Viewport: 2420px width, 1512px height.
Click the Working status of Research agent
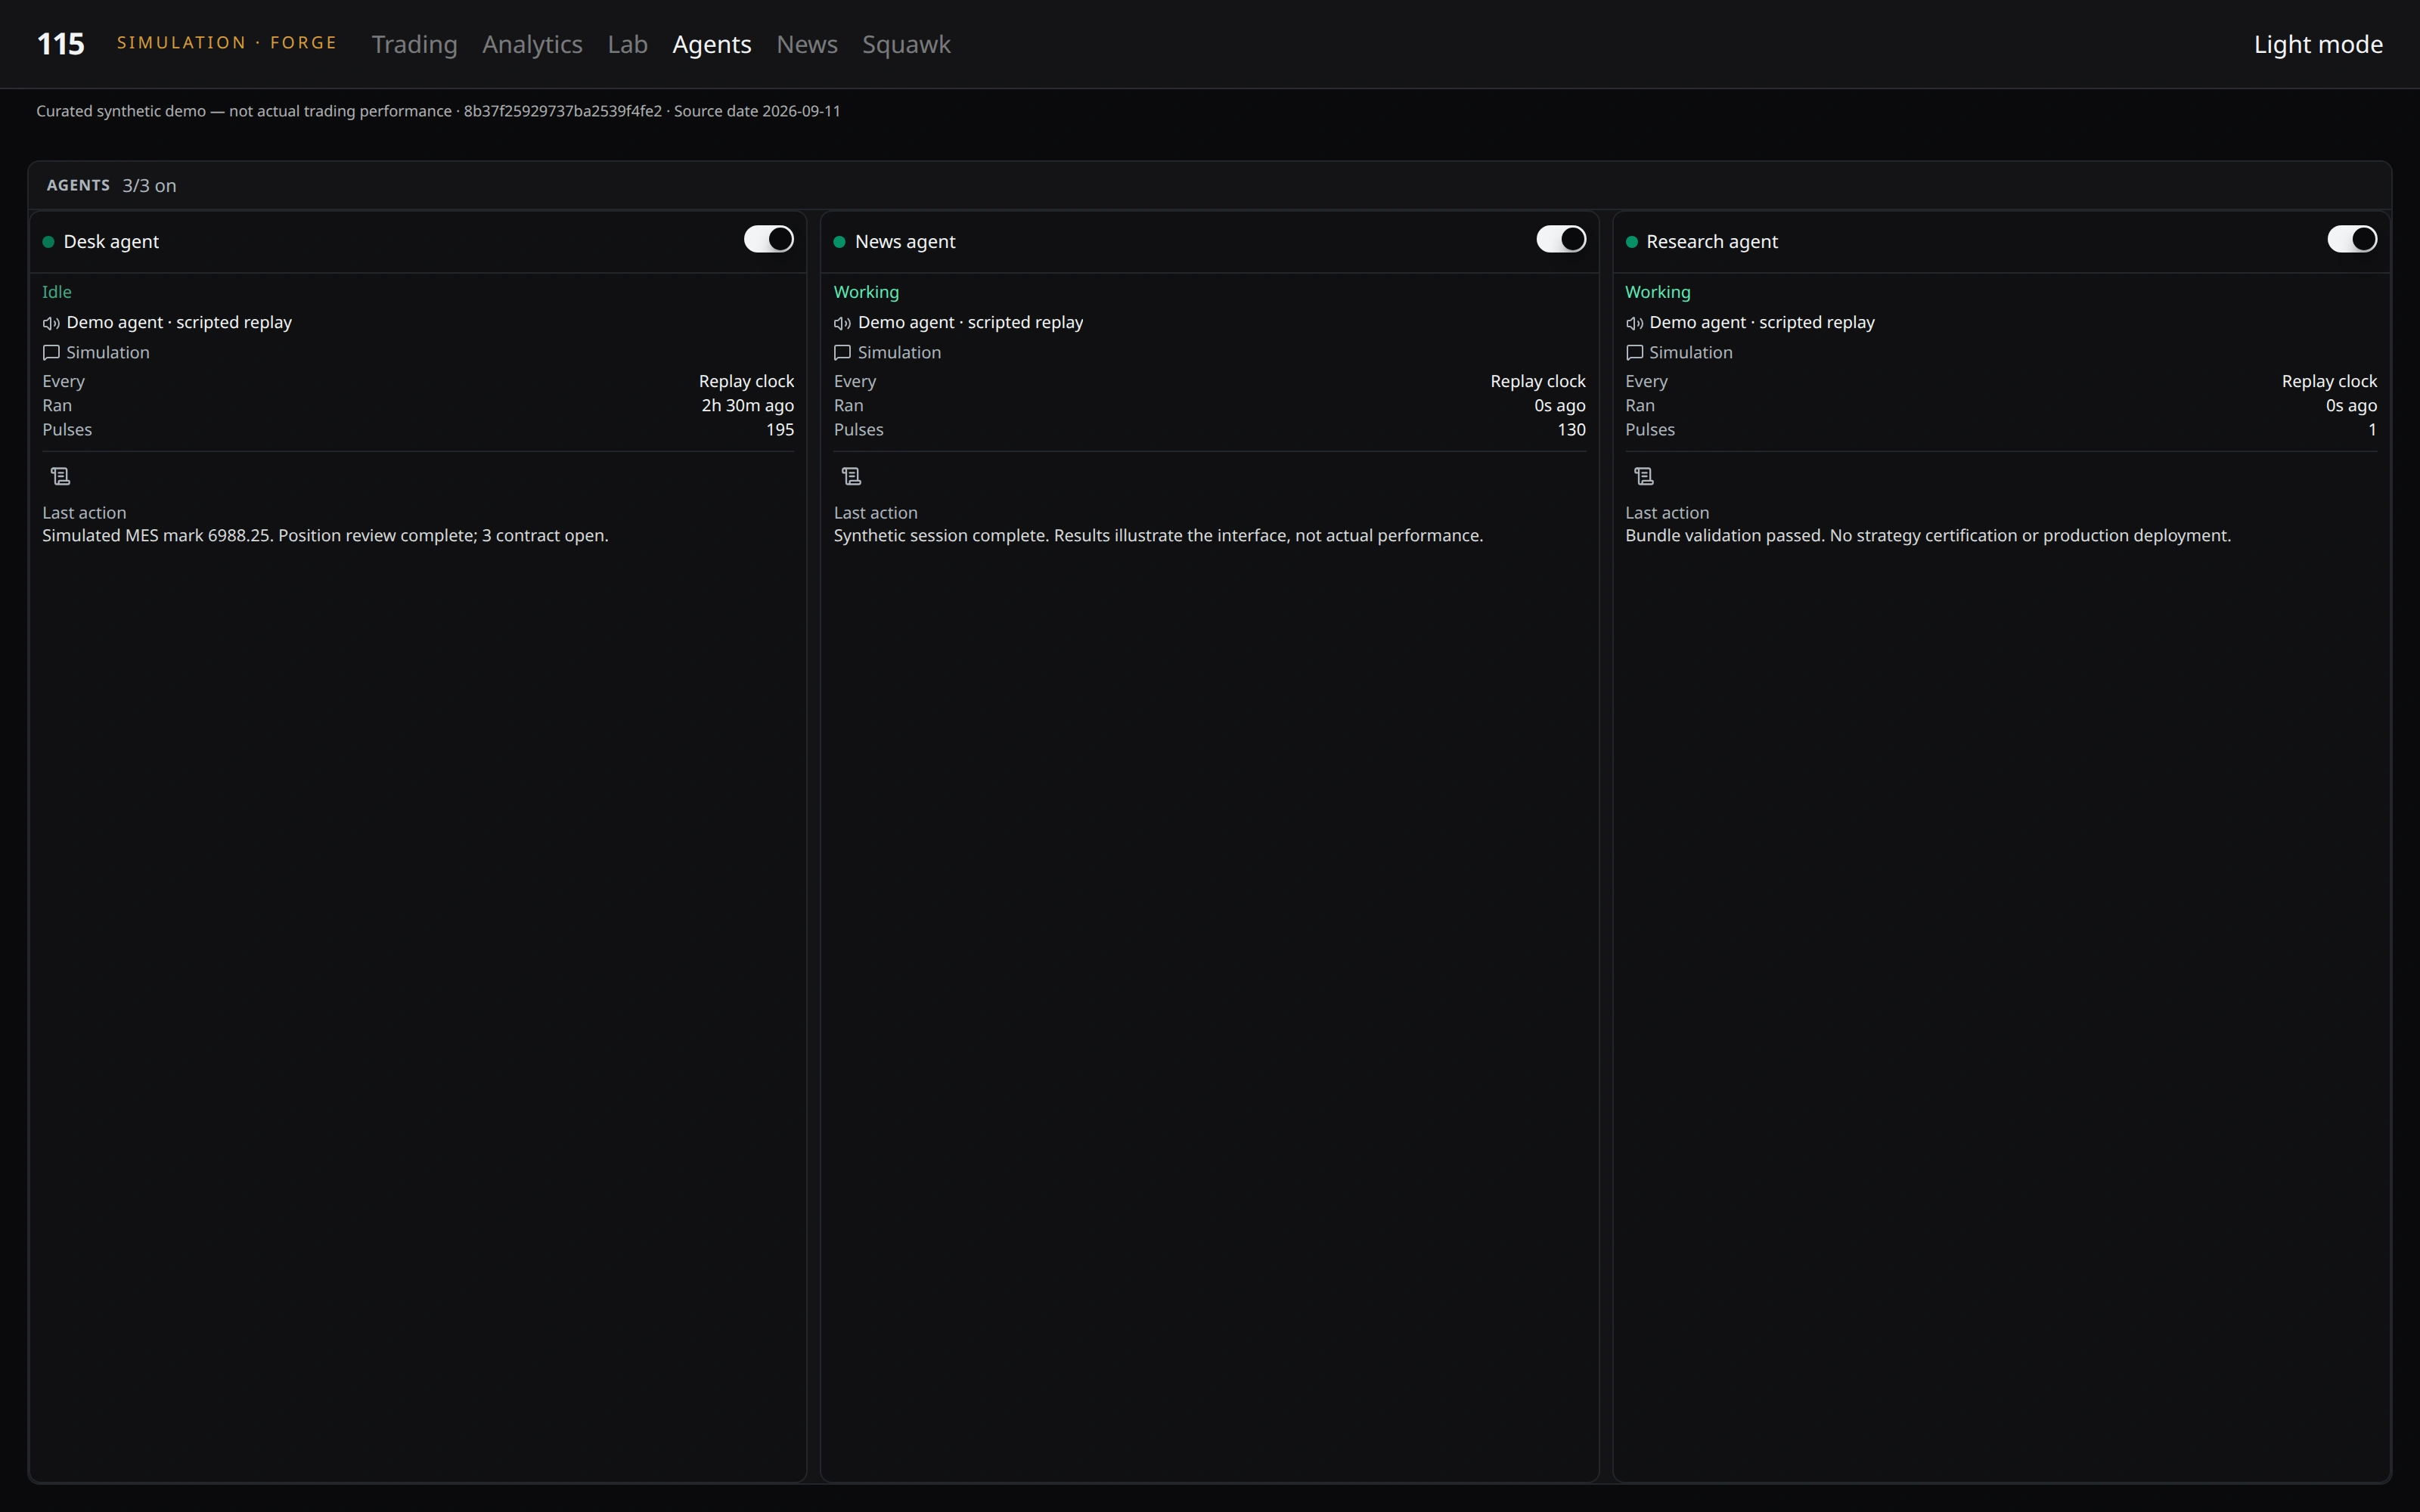(1657, 292)
